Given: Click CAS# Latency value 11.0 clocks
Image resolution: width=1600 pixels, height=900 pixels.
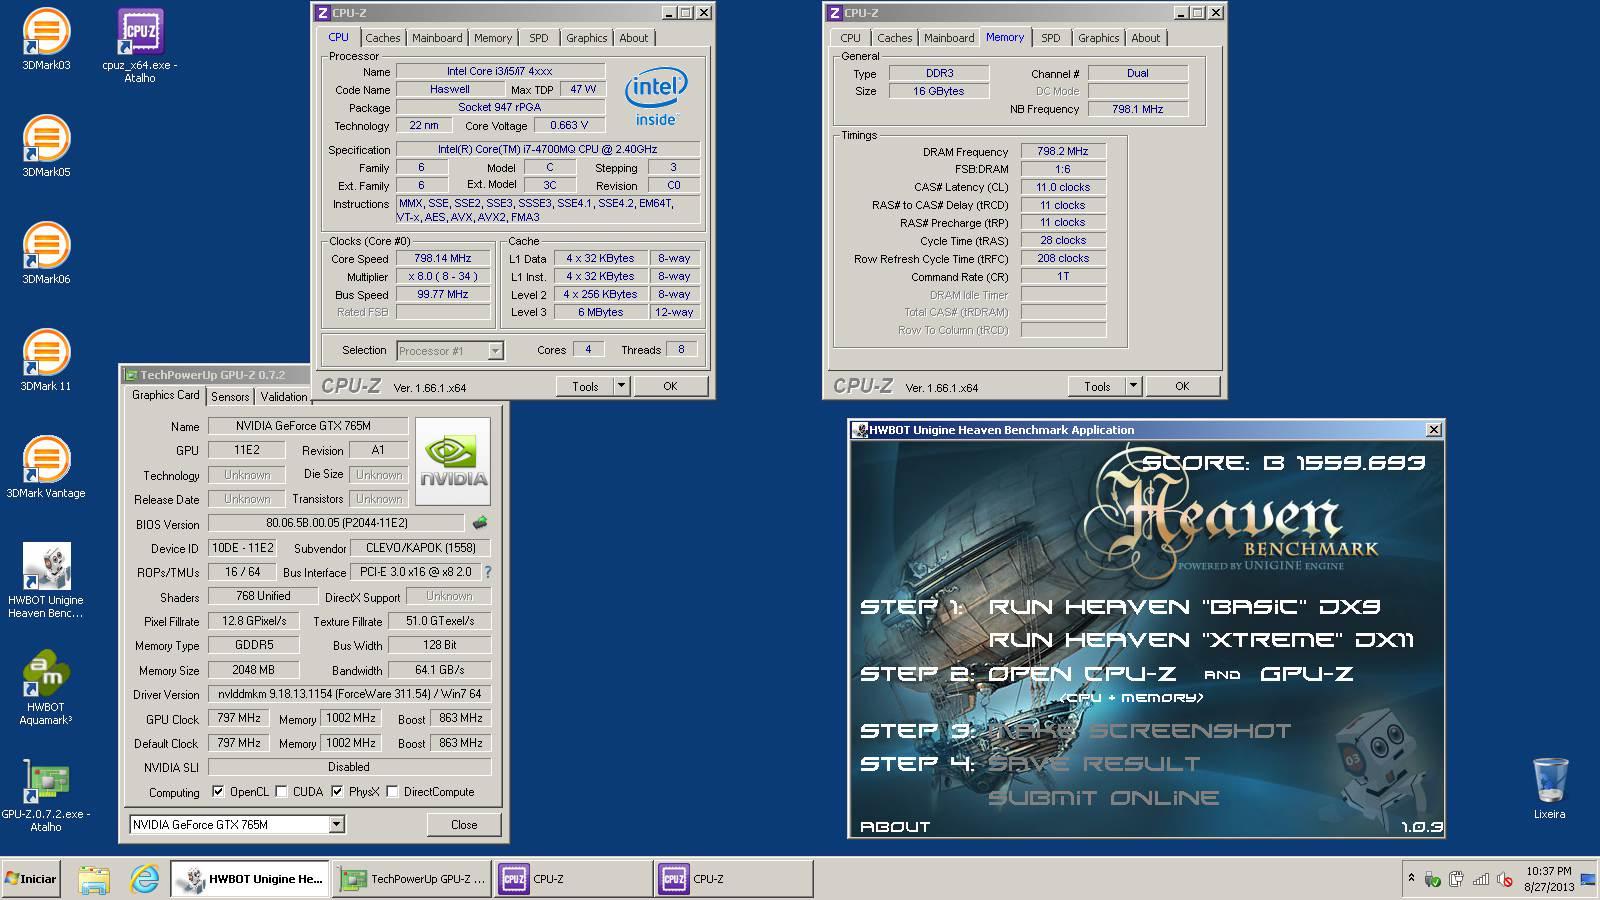Looking at the screenshot, I should [1063, 187].
